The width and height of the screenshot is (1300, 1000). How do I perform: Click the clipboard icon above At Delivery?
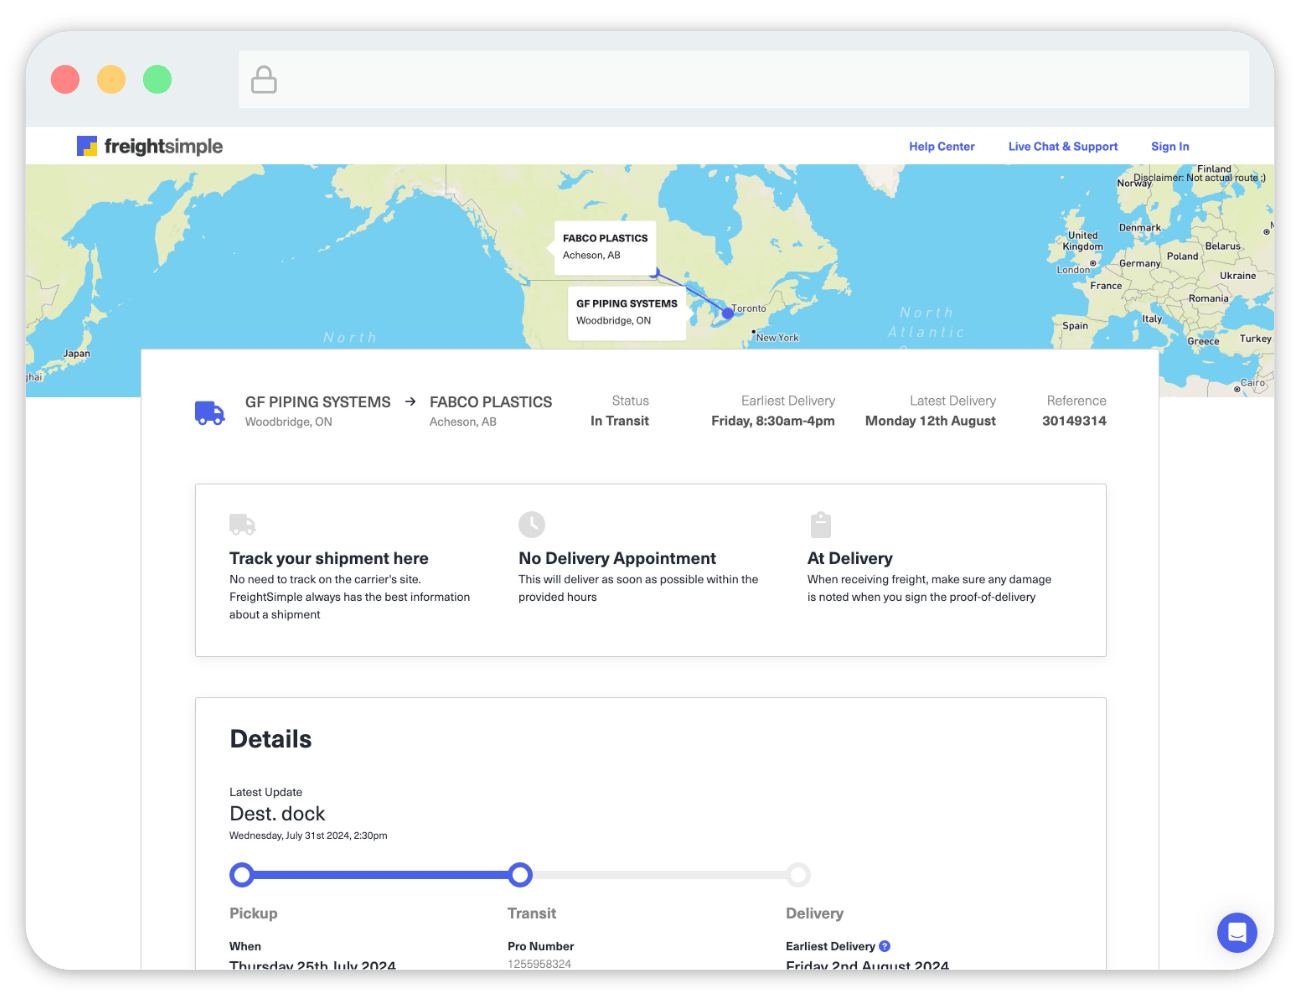(820, 524)
